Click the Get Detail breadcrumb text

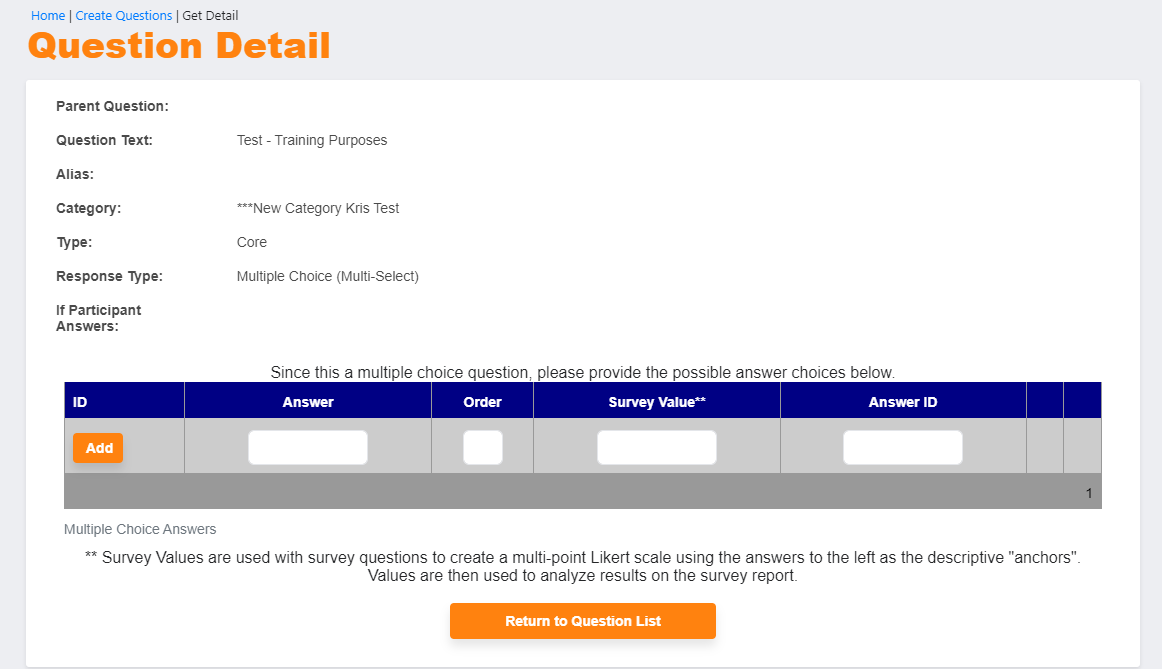[x=210, y=16]
